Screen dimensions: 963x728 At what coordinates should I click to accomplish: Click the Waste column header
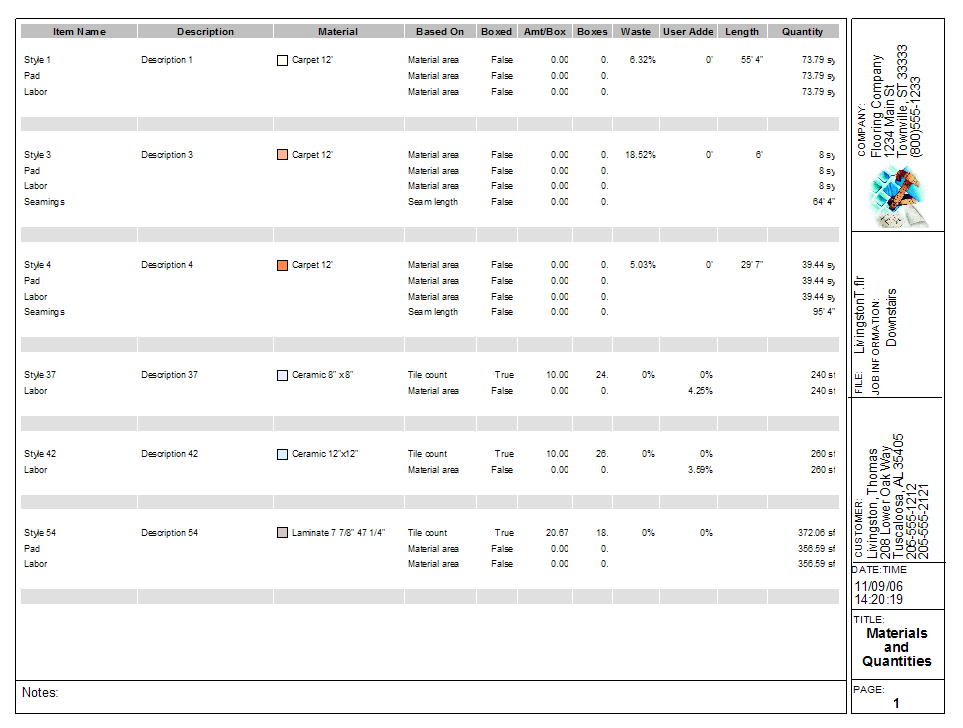coord(635,32)
